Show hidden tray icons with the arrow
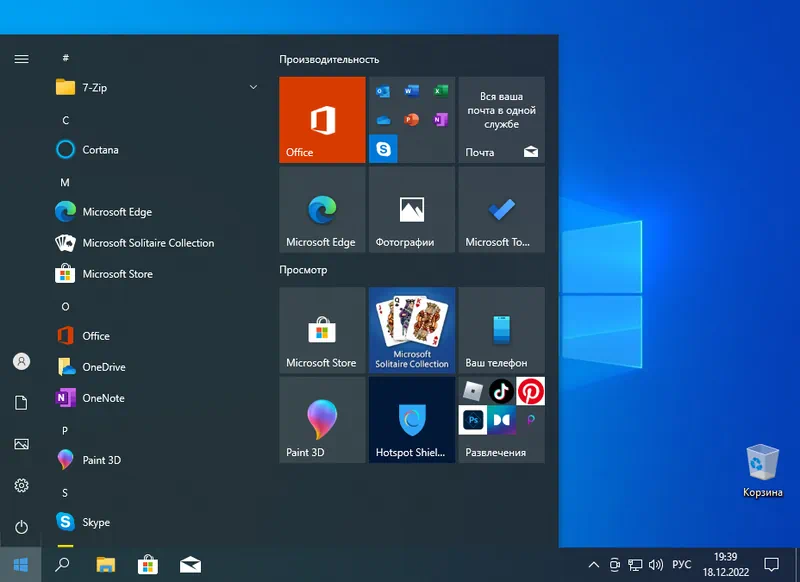The height and width of the screenshot is (582, 800). click(593, 565)
